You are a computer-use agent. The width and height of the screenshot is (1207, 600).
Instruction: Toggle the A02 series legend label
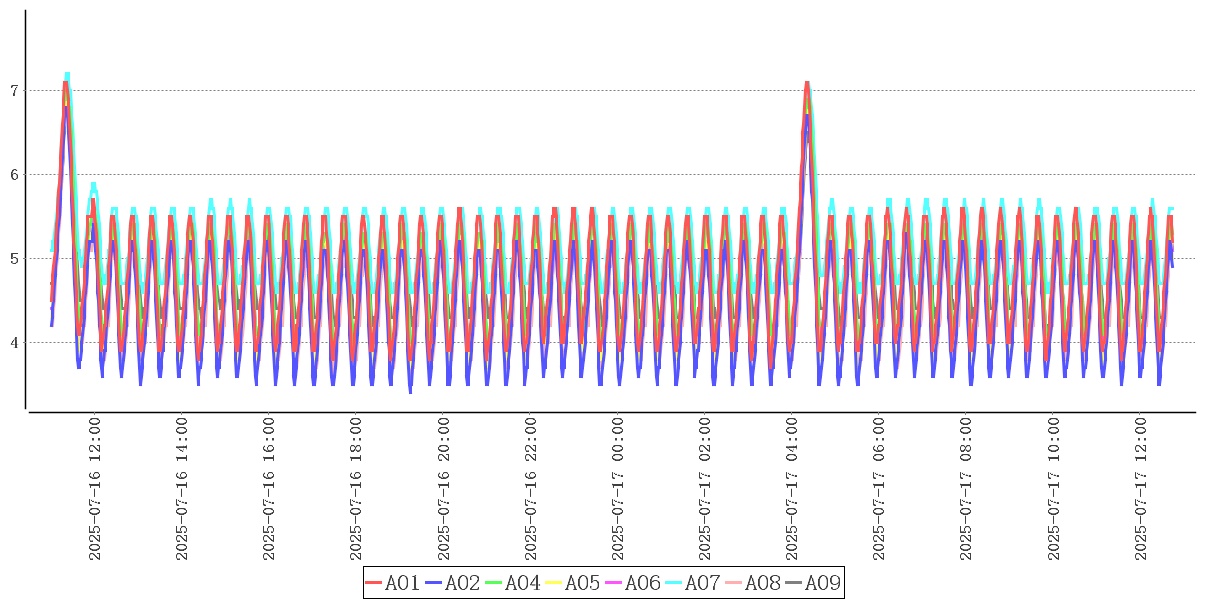462,583
